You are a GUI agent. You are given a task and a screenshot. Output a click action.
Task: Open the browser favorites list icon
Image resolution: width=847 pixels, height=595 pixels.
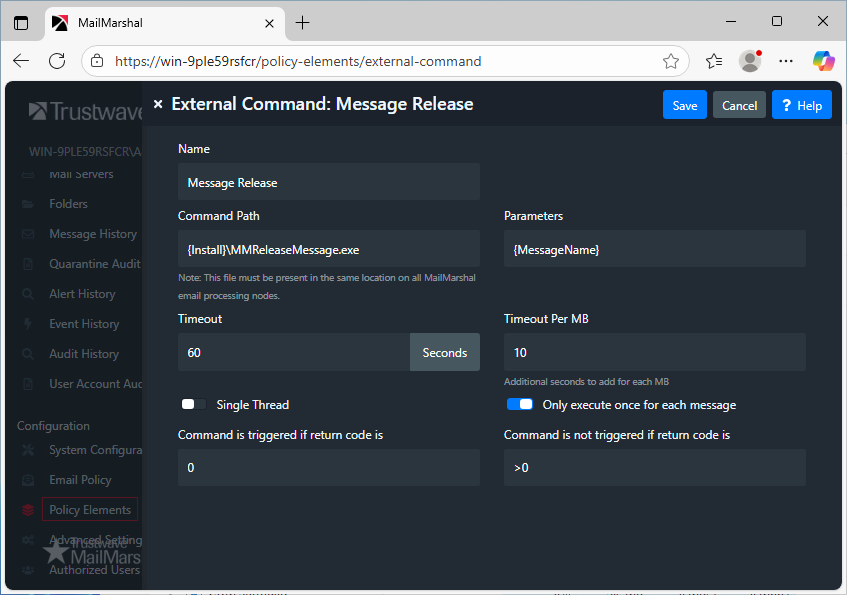[714, 61]
